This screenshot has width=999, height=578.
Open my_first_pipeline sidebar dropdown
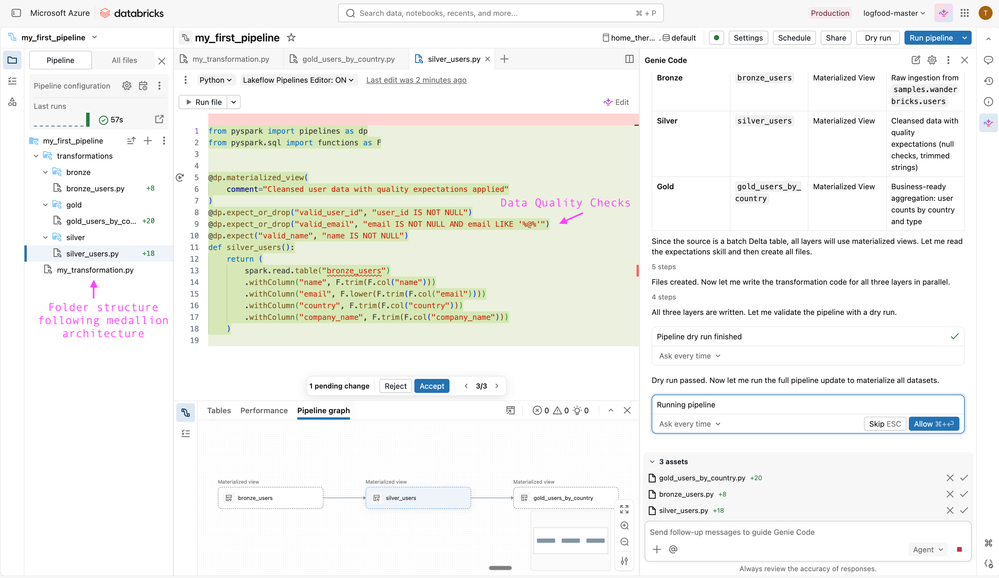95,38
